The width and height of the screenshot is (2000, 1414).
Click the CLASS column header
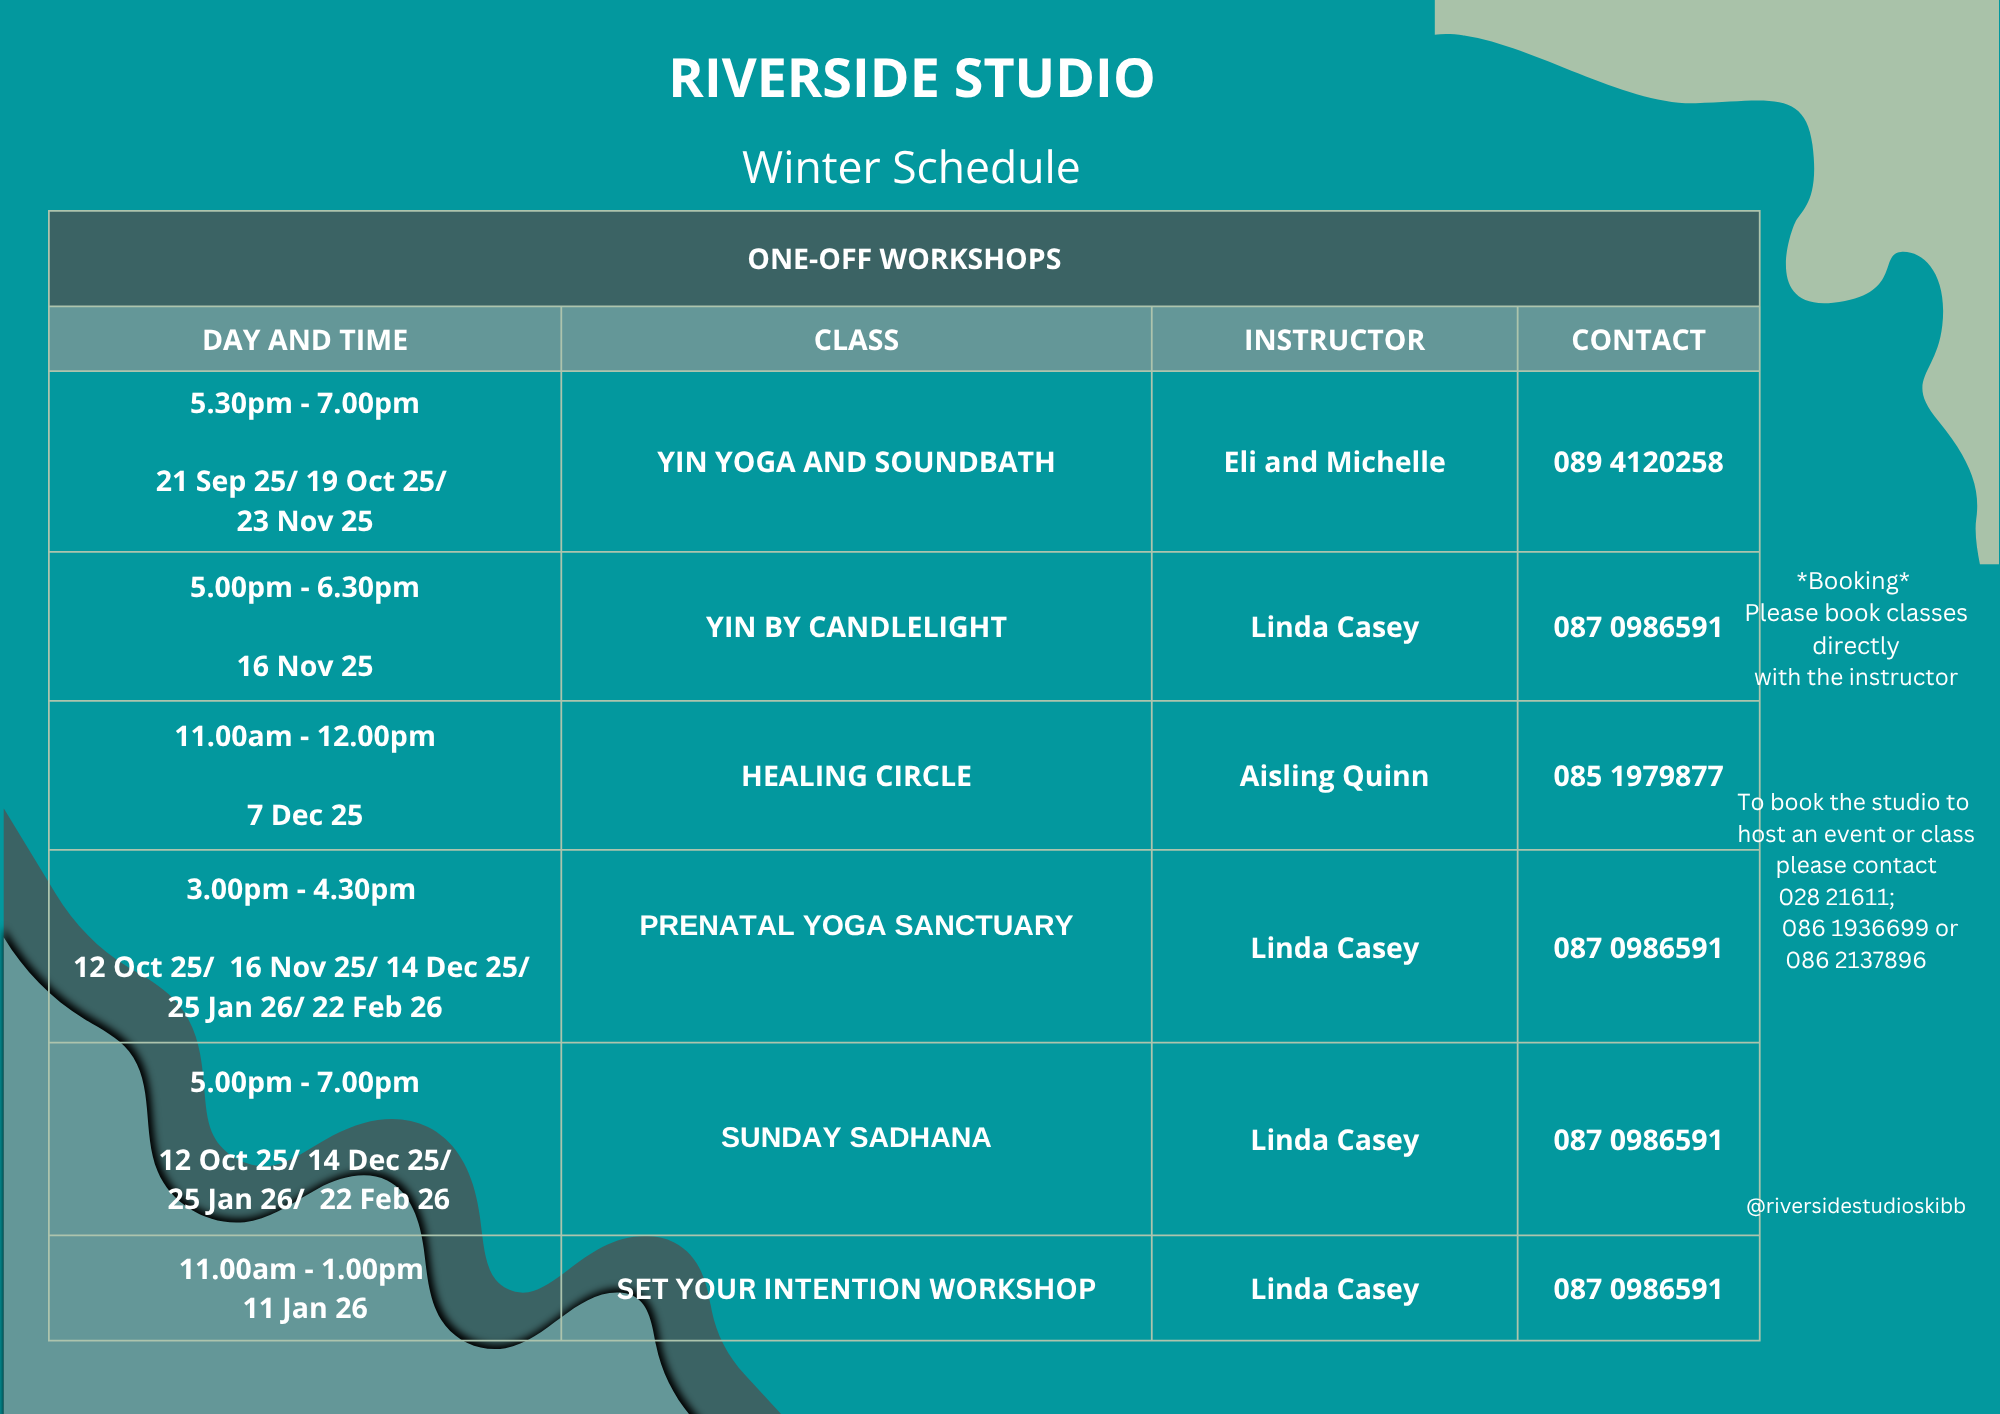pyautogui.click(x=856, y=340)
